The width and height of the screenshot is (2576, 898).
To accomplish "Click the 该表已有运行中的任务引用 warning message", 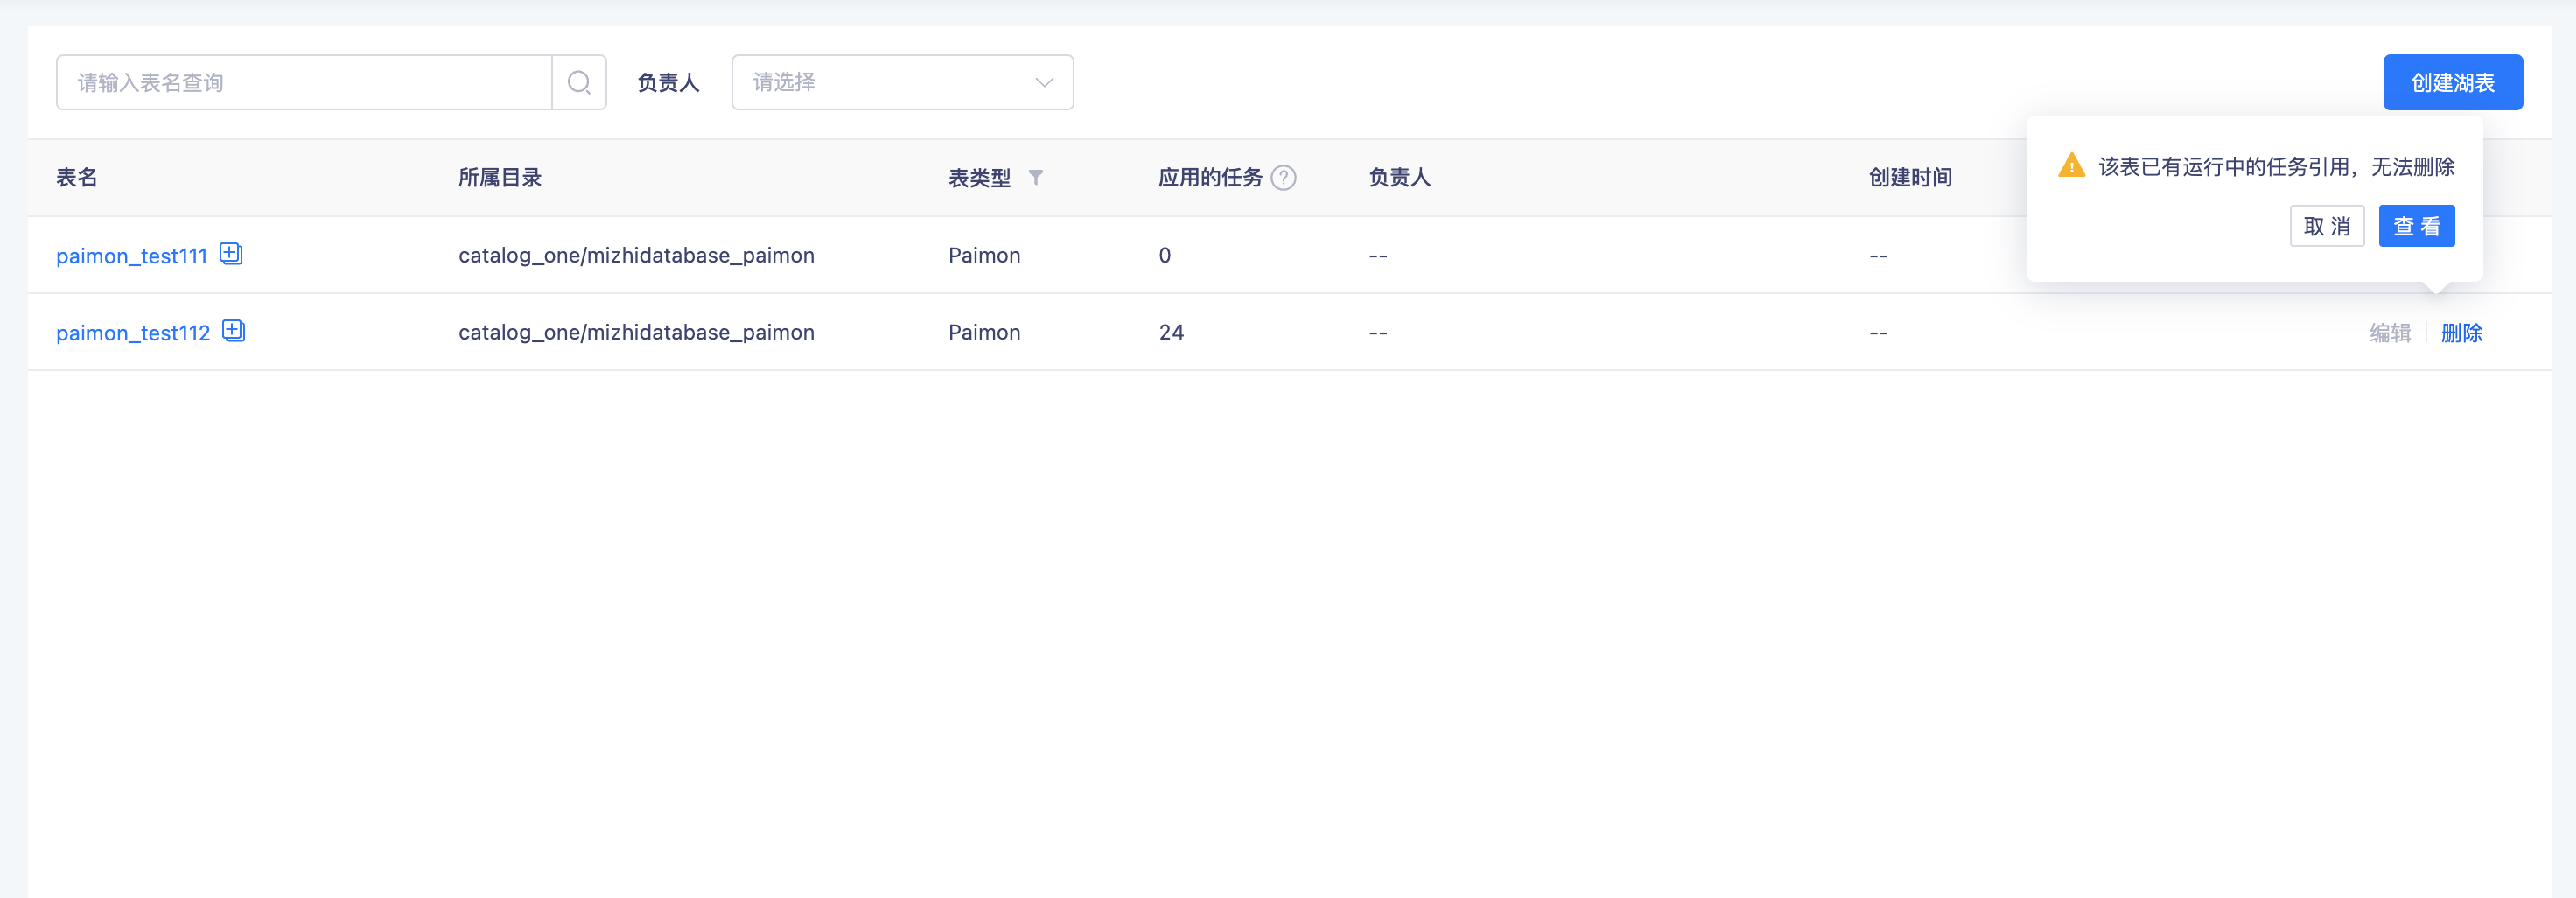I will (x=2276, y=166).
